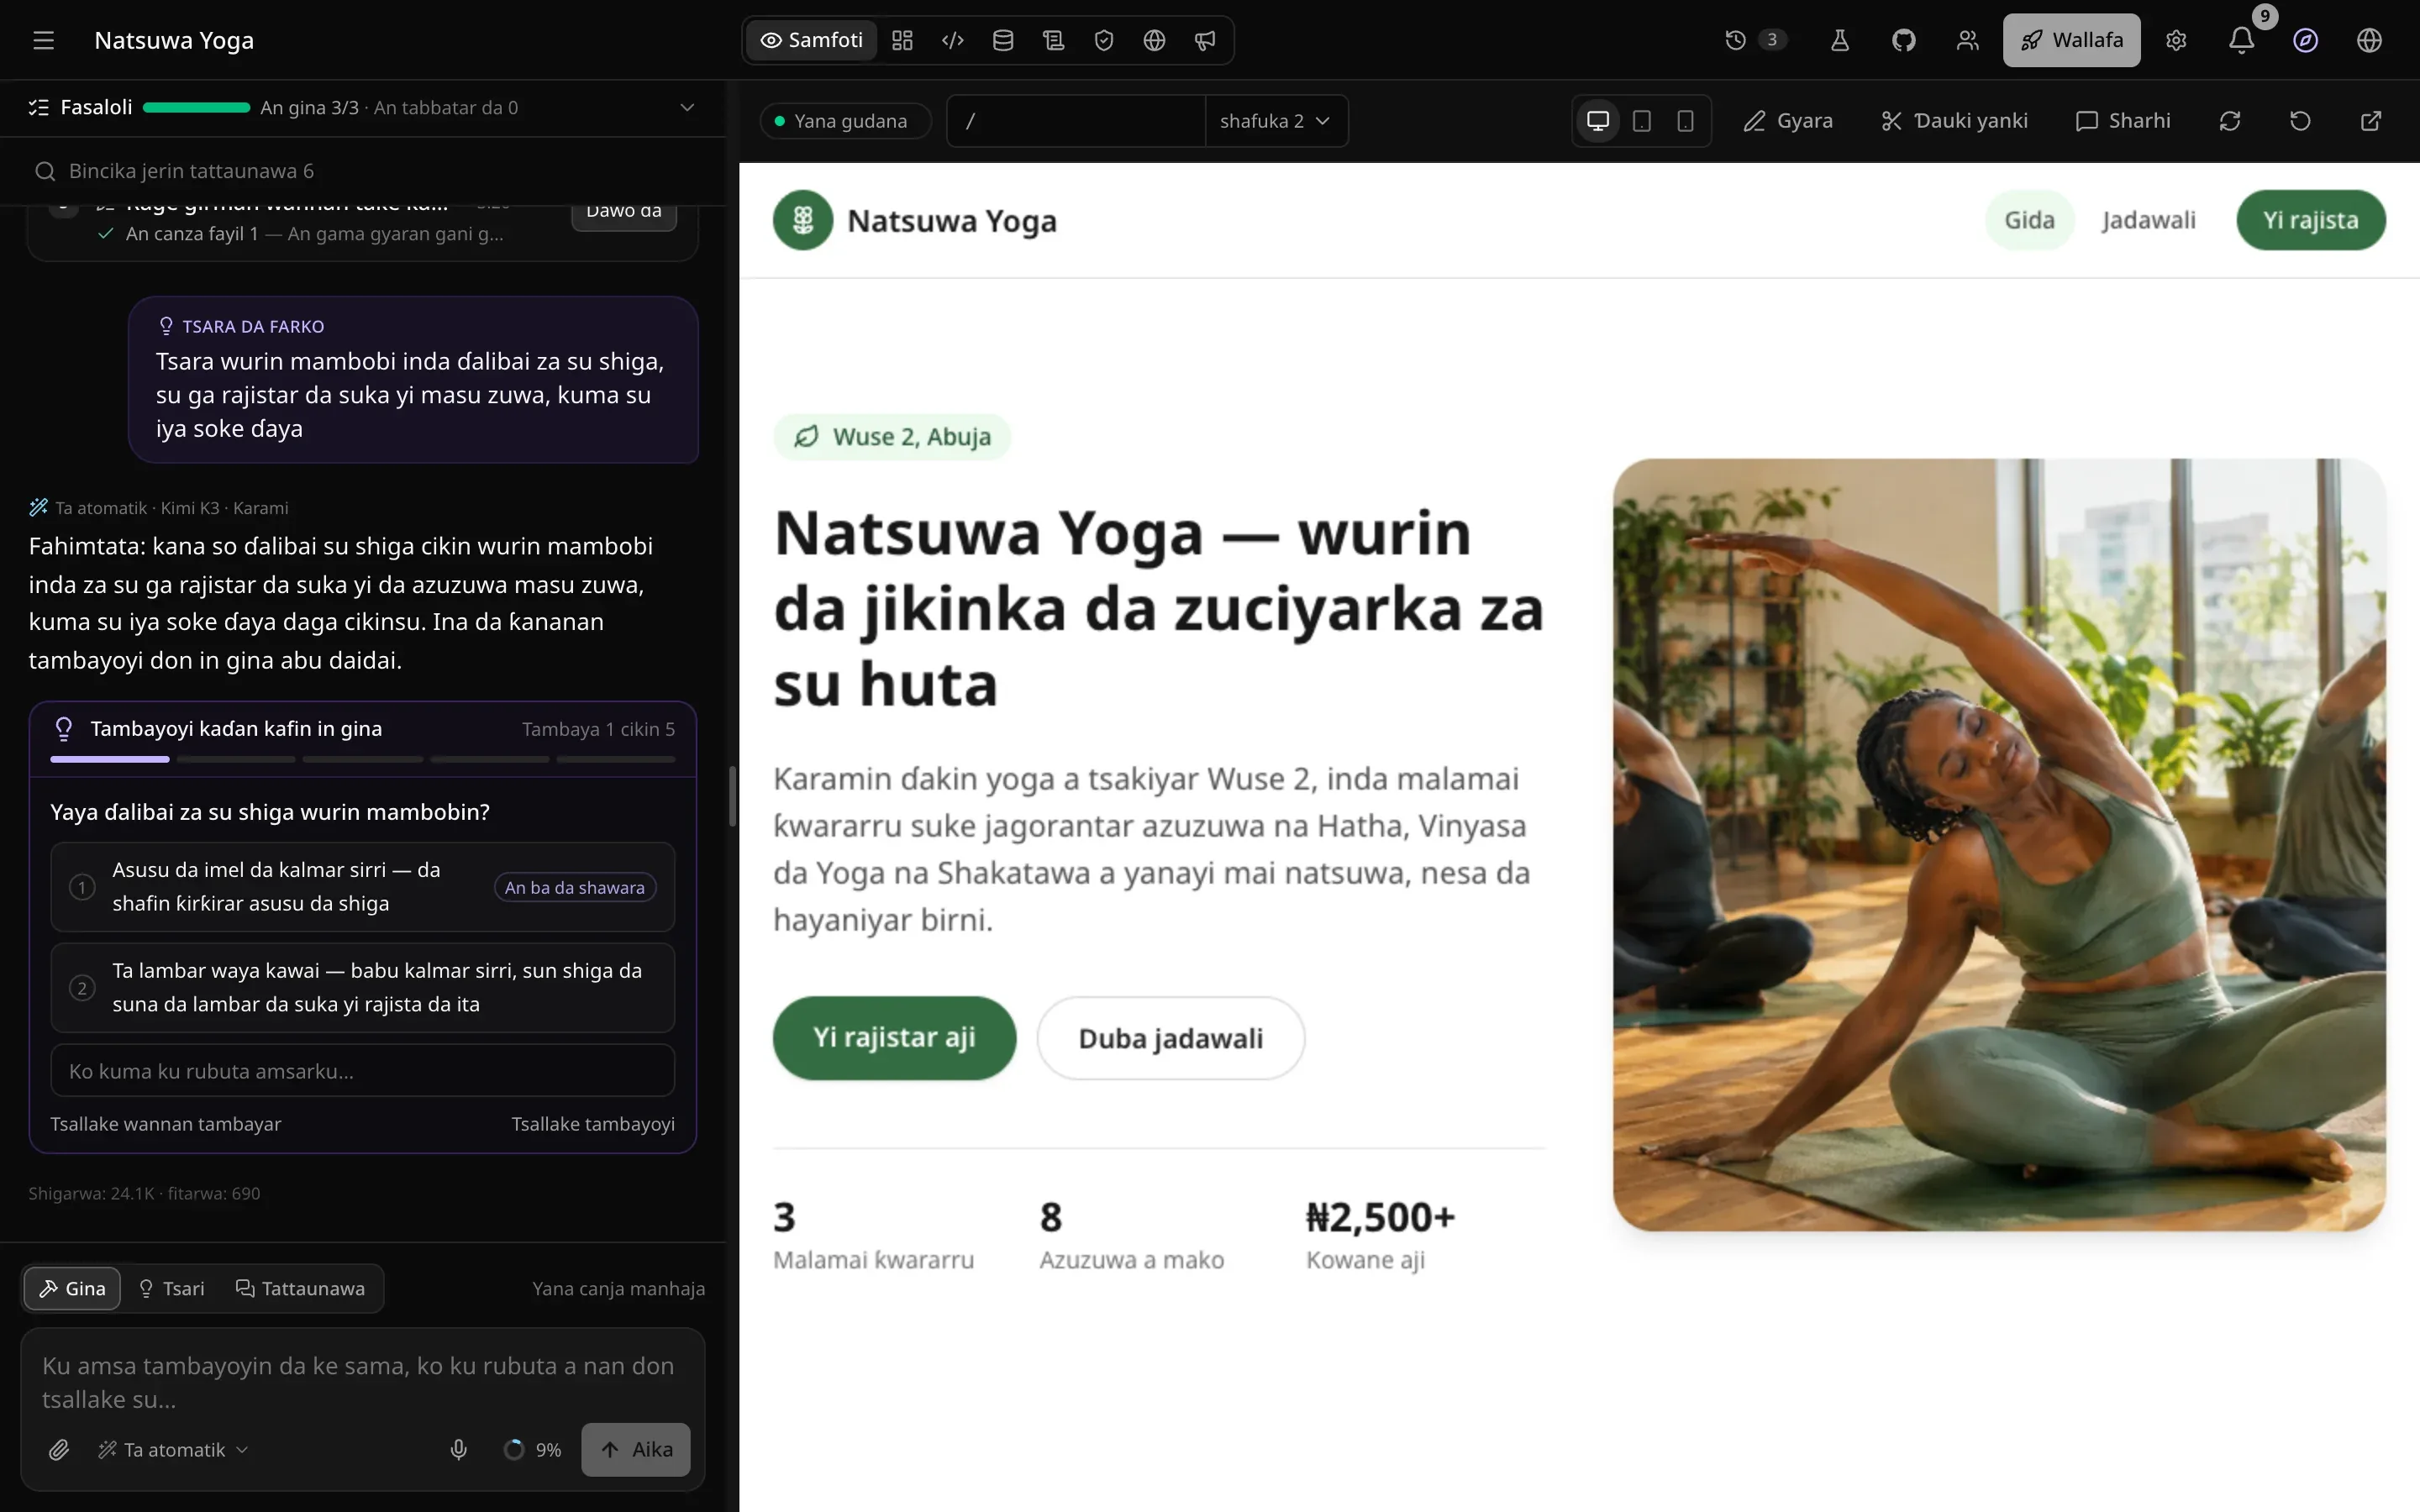Switch to the Samfoti preview tab
Image resolution: width=2420 pixels, height=1512 pixels.
pos(812,40)
